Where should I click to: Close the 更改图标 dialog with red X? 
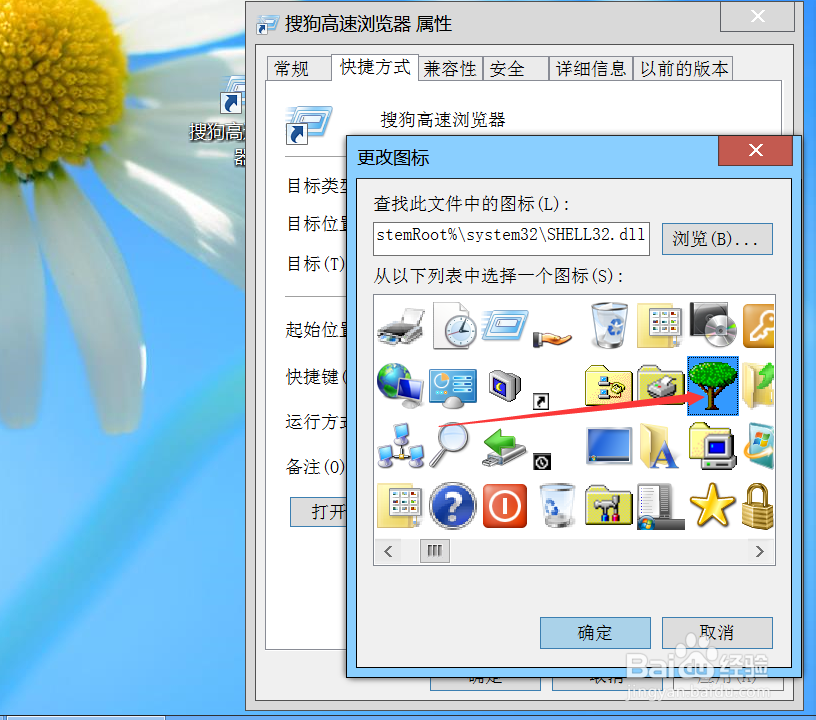pos(756,150)
